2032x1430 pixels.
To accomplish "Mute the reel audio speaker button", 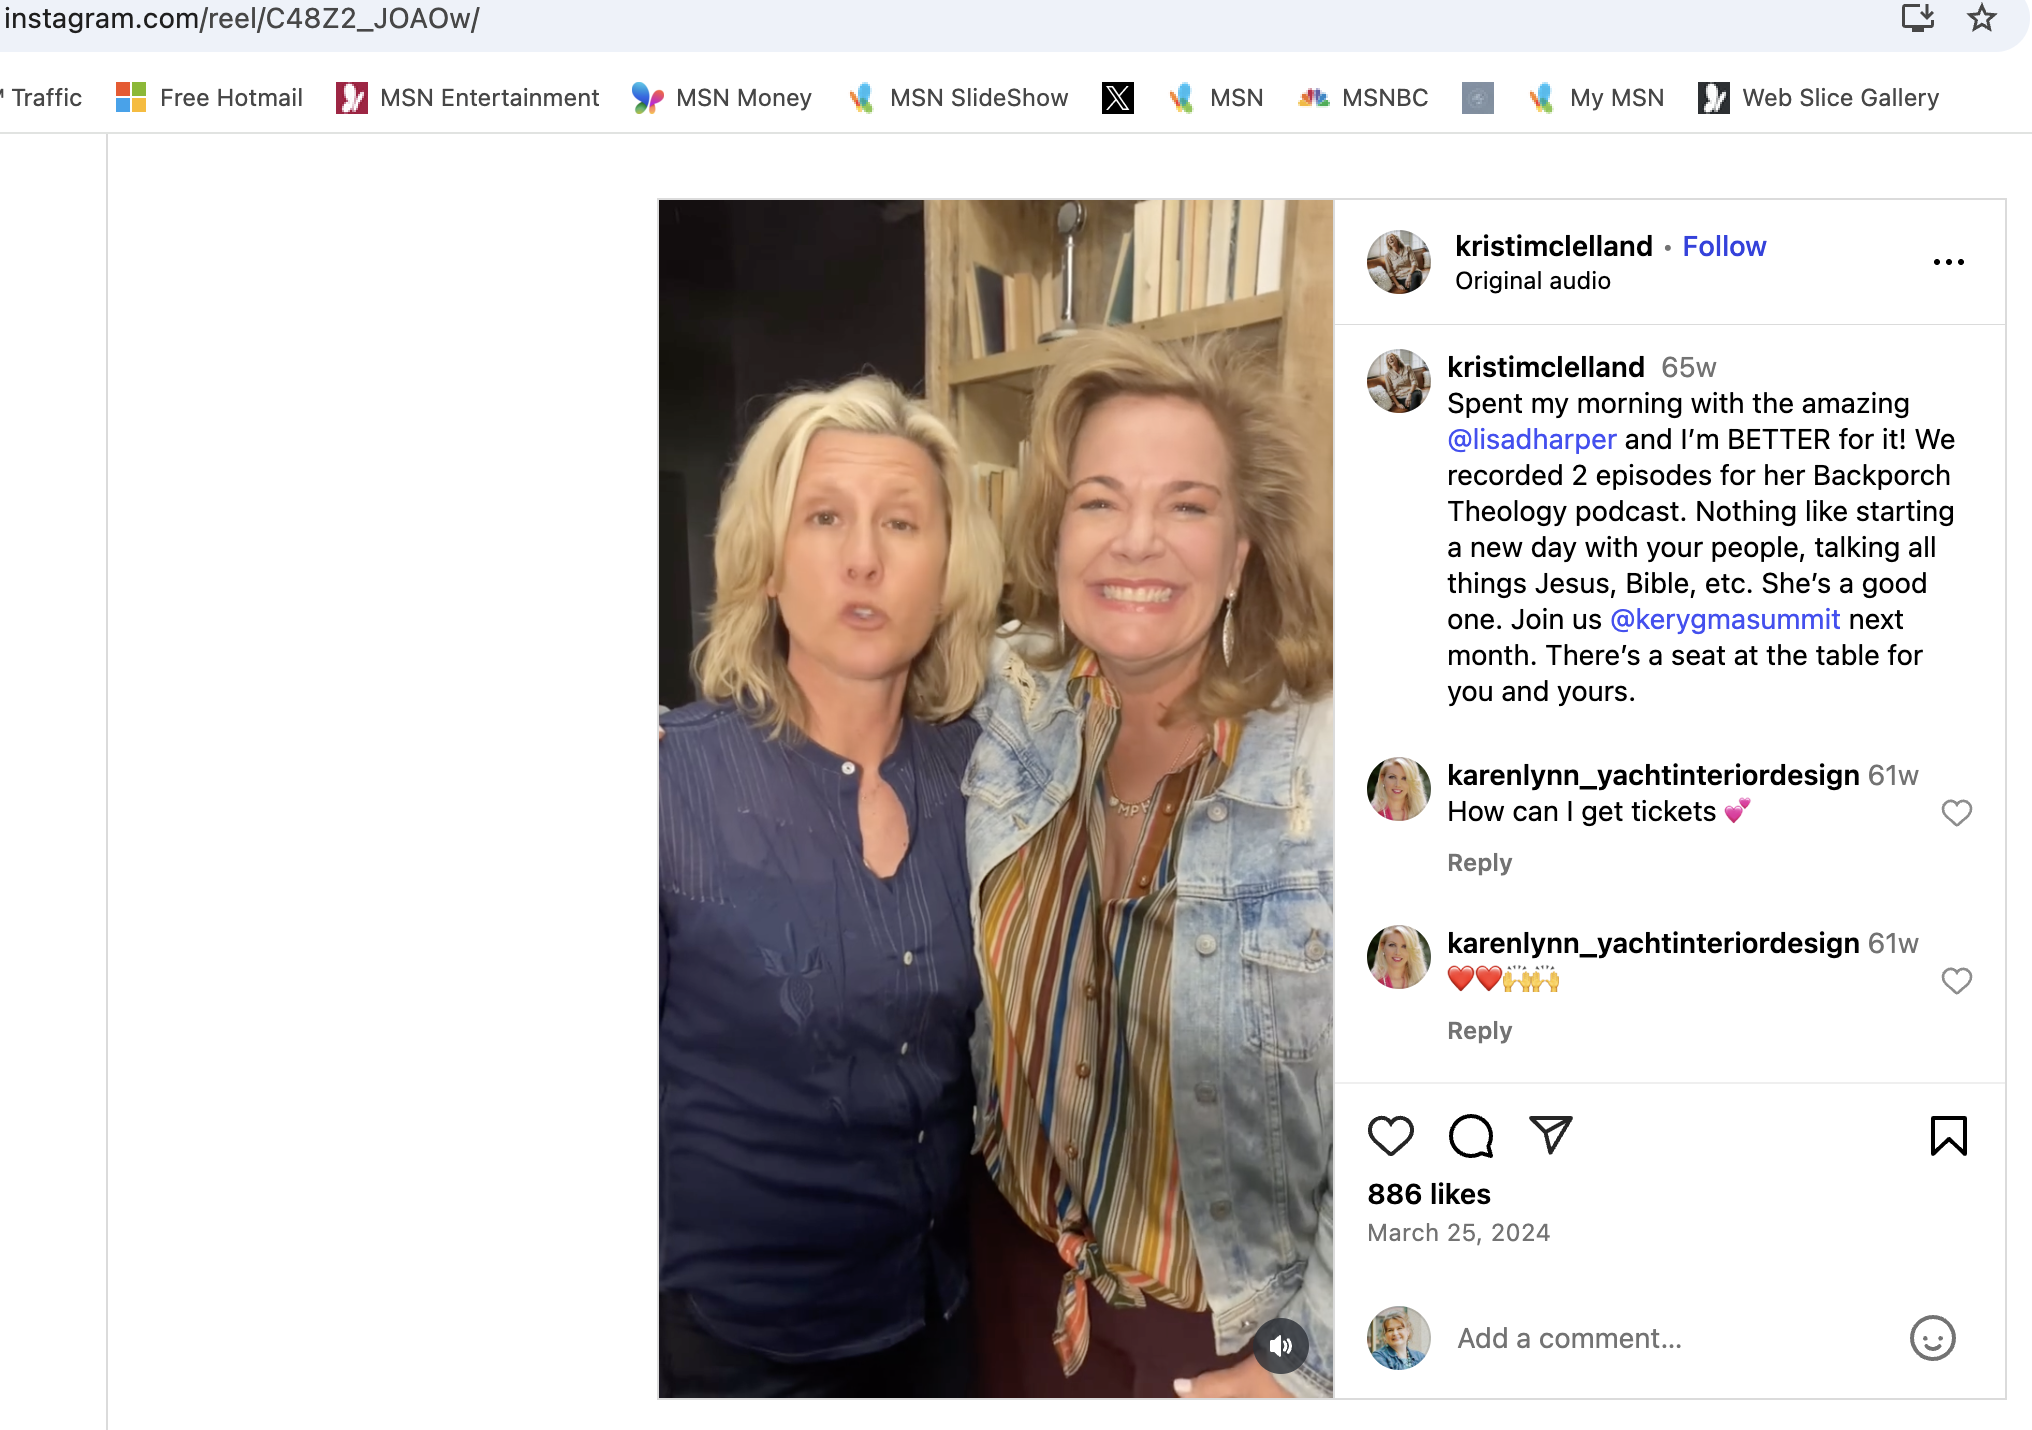I will 1281,1346.
